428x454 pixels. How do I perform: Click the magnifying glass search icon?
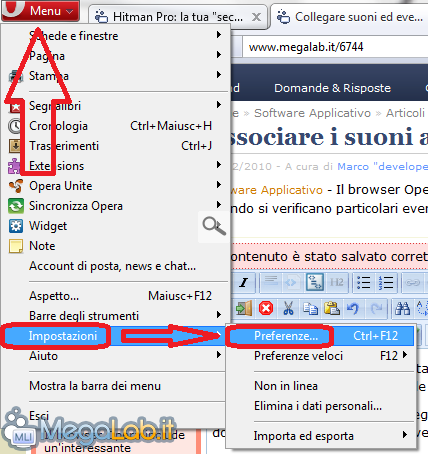[x=214, y=226]
